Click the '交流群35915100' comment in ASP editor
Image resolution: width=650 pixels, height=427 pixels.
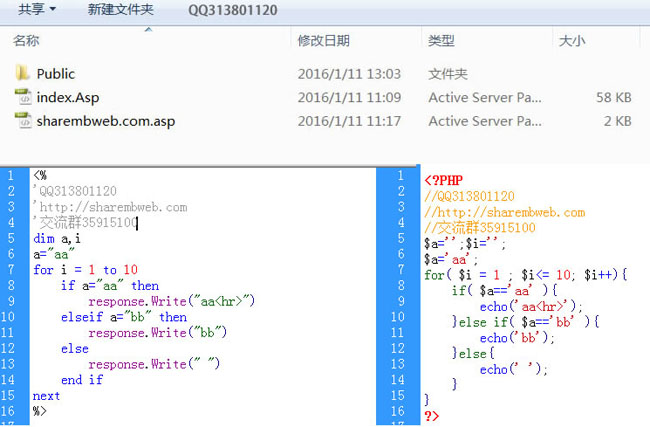click(x=85, y=223)
